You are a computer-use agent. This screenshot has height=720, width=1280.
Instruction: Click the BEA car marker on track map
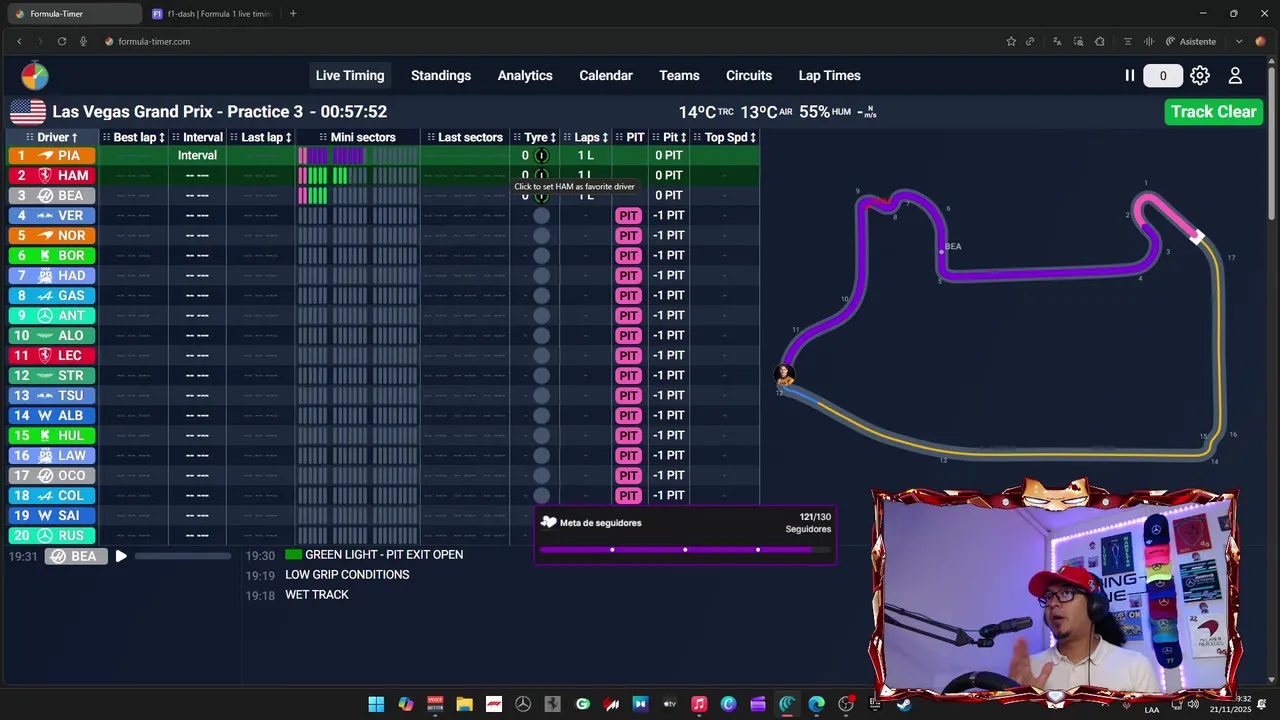click(x=942, y=251)
